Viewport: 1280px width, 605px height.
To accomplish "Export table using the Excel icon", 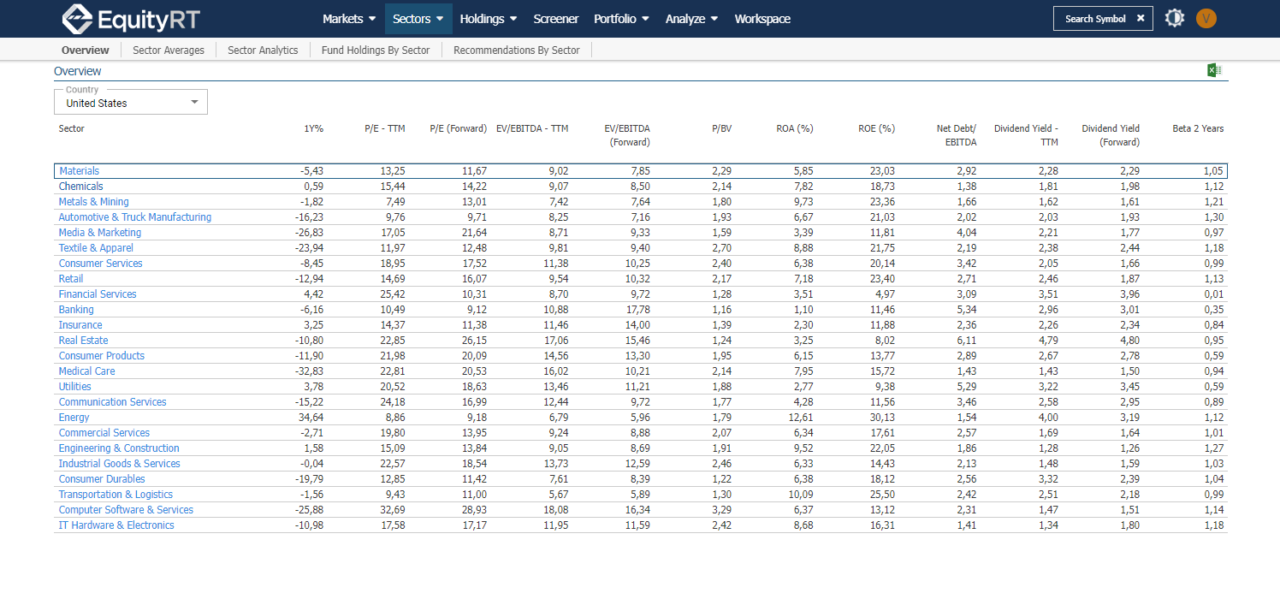I will pyautogui.click(x=1214, y=70).
